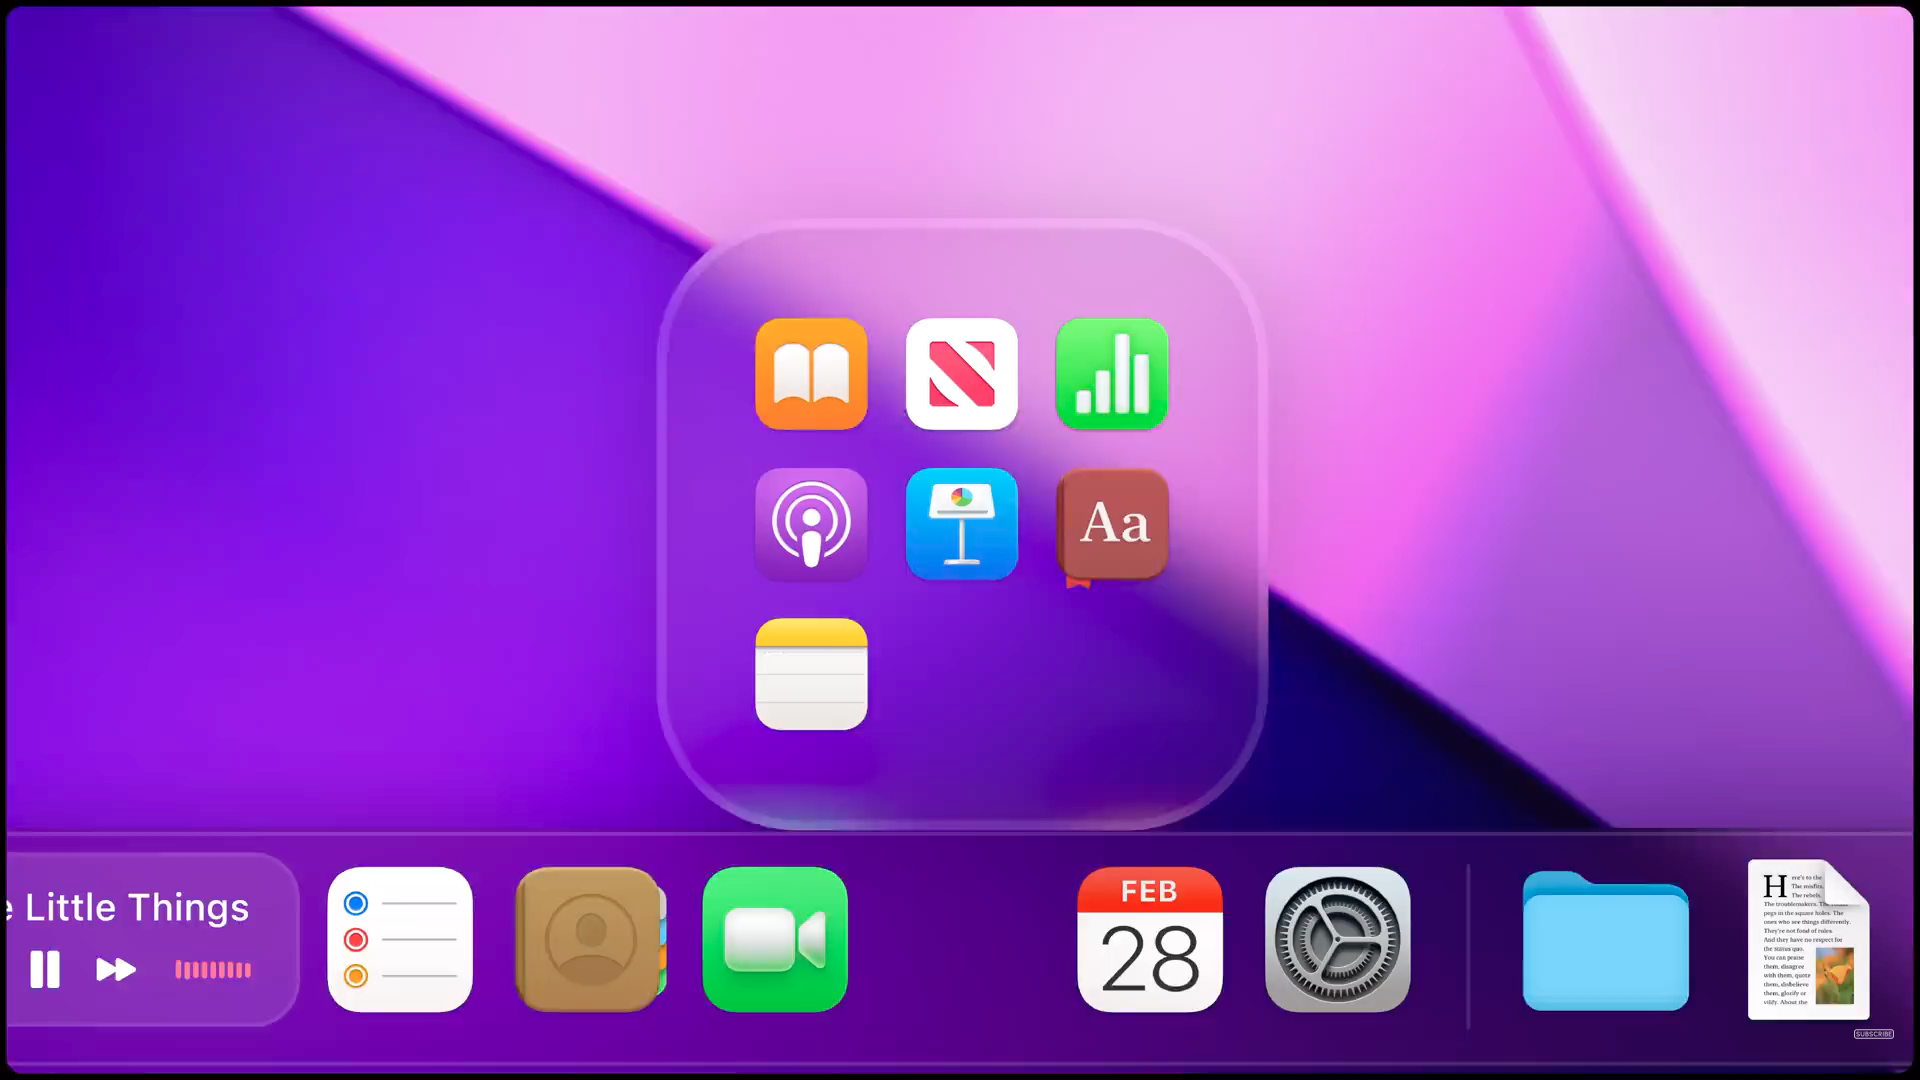Screen dimensions: 1920x1080
Task: Launch FaceTime from the dock
Action: 775,939
